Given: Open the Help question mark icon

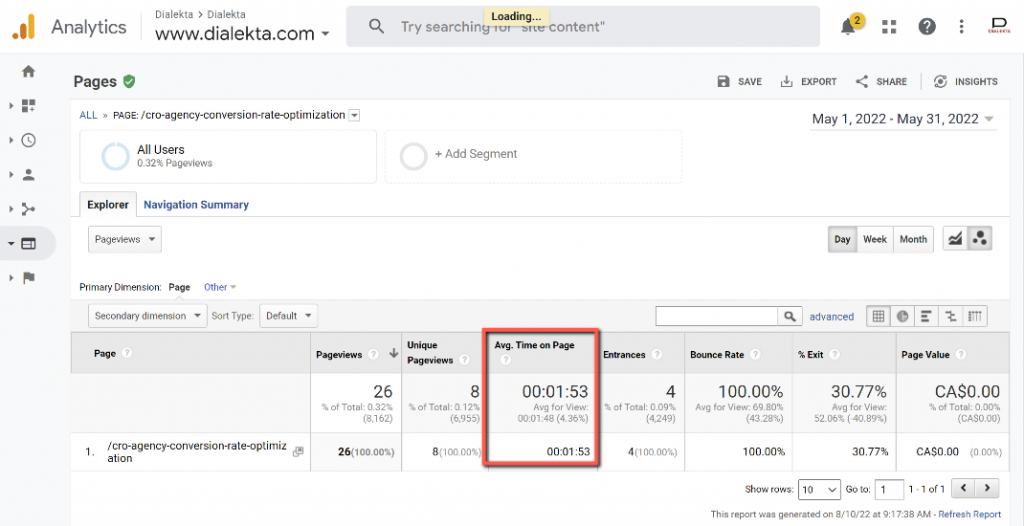Looking at the screenshot, I should pos(927,27).
